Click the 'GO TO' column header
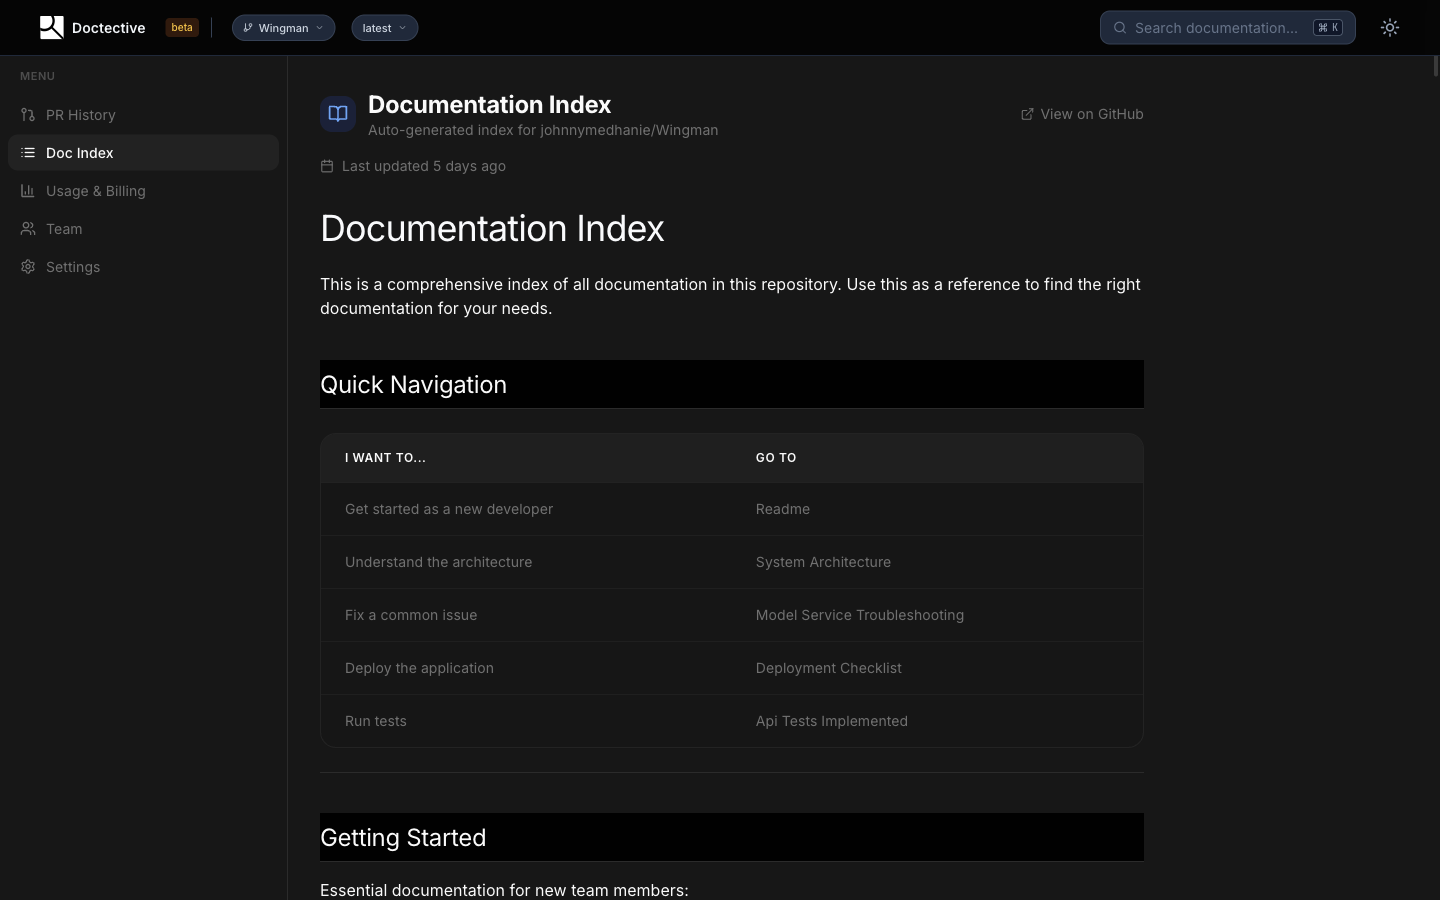The image size is (1440, 900). click(776, 458)
